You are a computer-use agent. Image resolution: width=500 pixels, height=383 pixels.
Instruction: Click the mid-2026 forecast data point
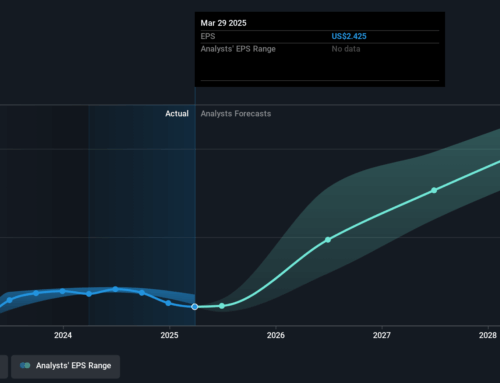pyautogui.click(x=328, y=240)
